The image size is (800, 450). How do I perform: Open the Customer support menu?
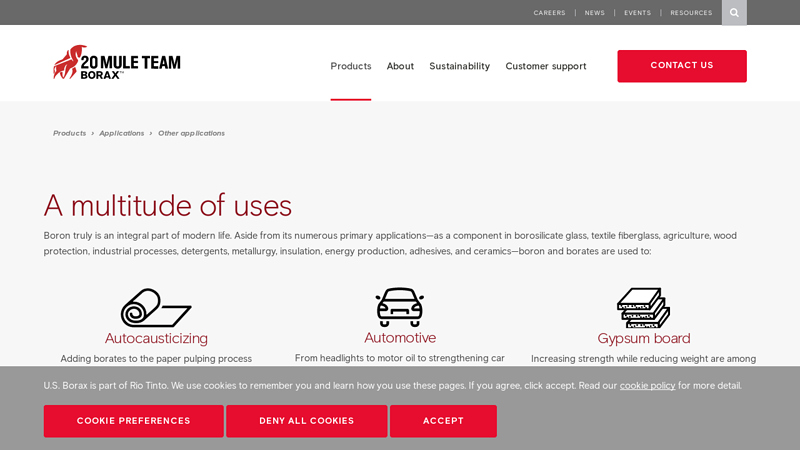546,66
